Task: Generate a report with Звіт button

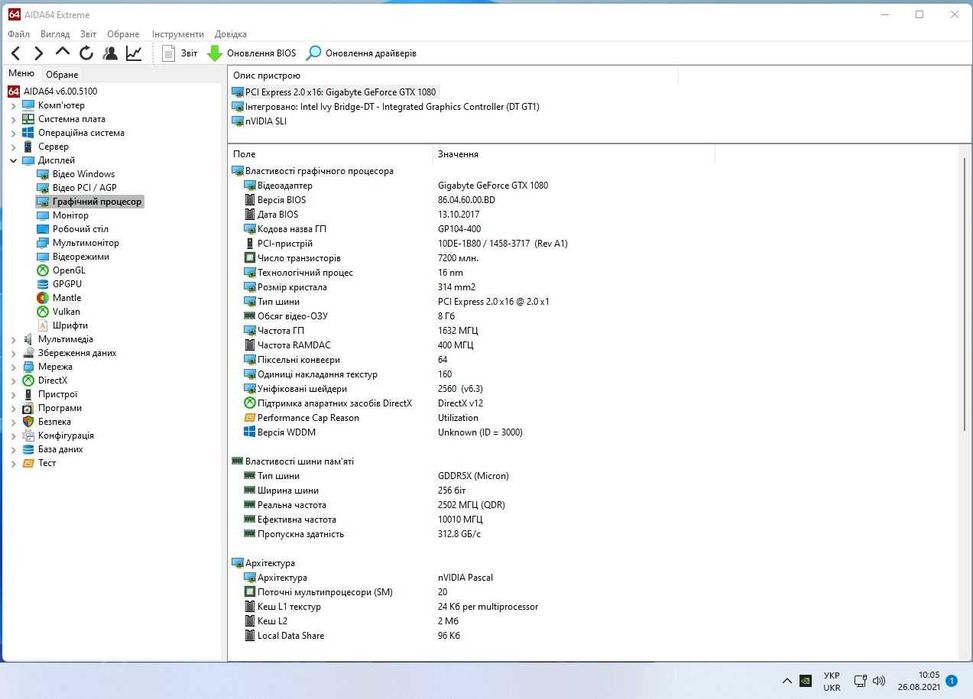Action: click(180, 53)
